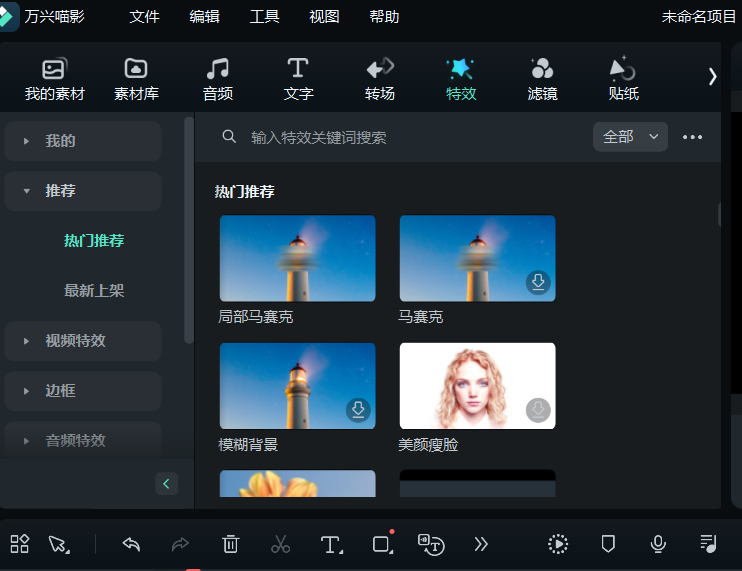Open the audio track list icon
Screen dimensions: 742x571
tap(708, 544)
